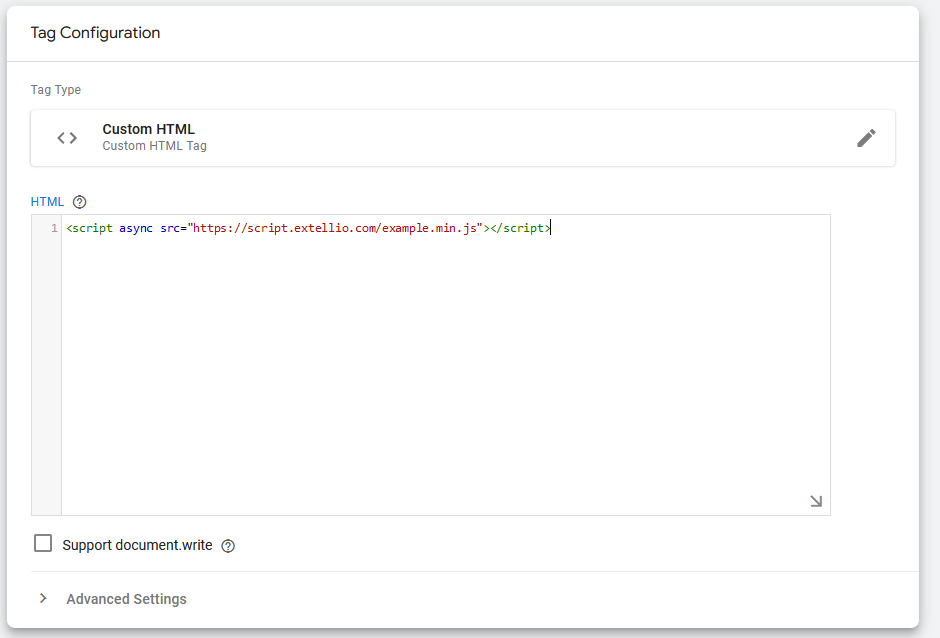Expand Advanced Settings using the chevron arrow
940x638 pixels.
coord(43,598)
